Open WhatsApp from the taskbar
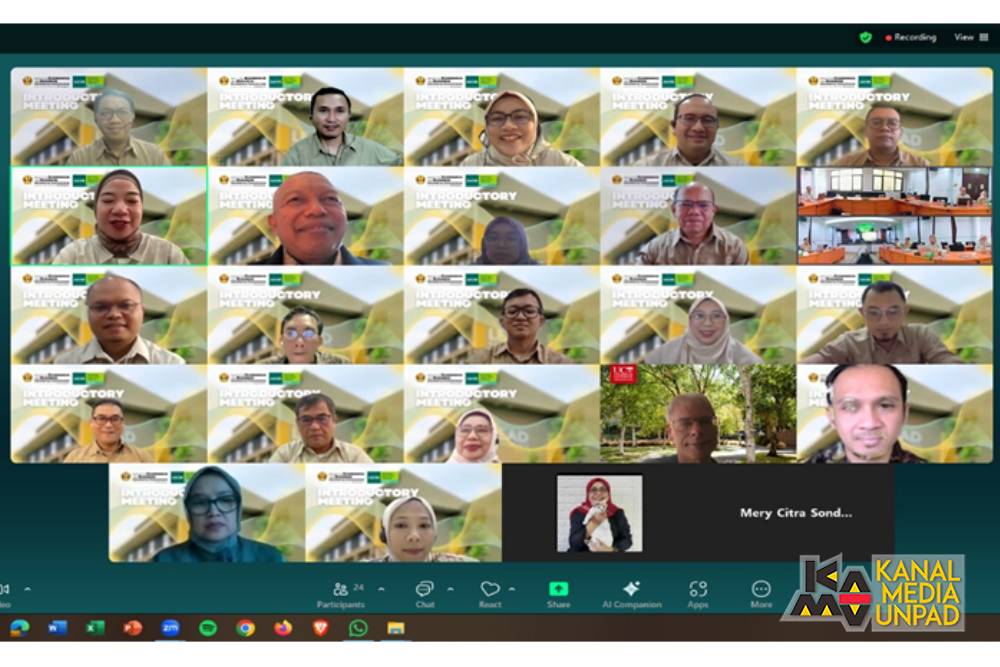Viewport: 1000px width, 667px height. (358, 628)
